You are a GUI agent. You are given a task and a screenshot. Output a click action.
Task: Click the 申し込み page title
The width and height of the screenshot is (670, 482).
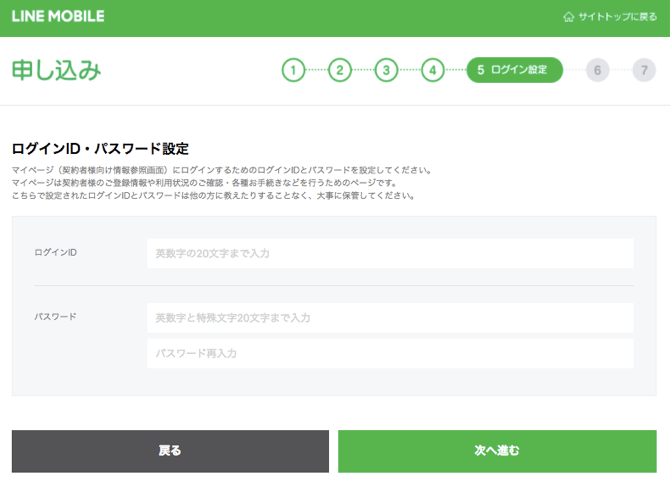click(x=56, y=71)
